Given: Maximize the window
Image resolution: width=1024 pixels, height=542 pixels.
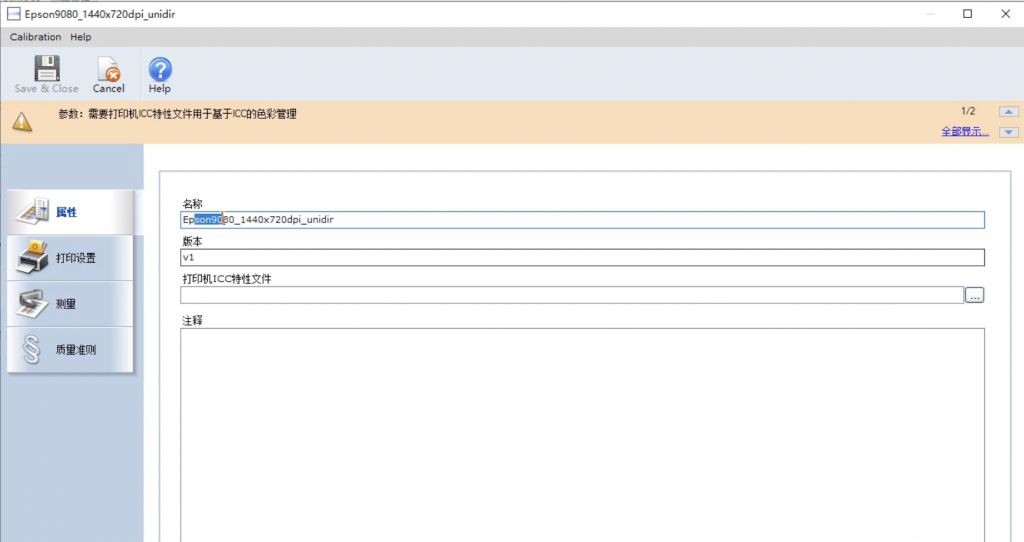Looking at the screenshot, I should pyautogui.click(x=968, y=14).
